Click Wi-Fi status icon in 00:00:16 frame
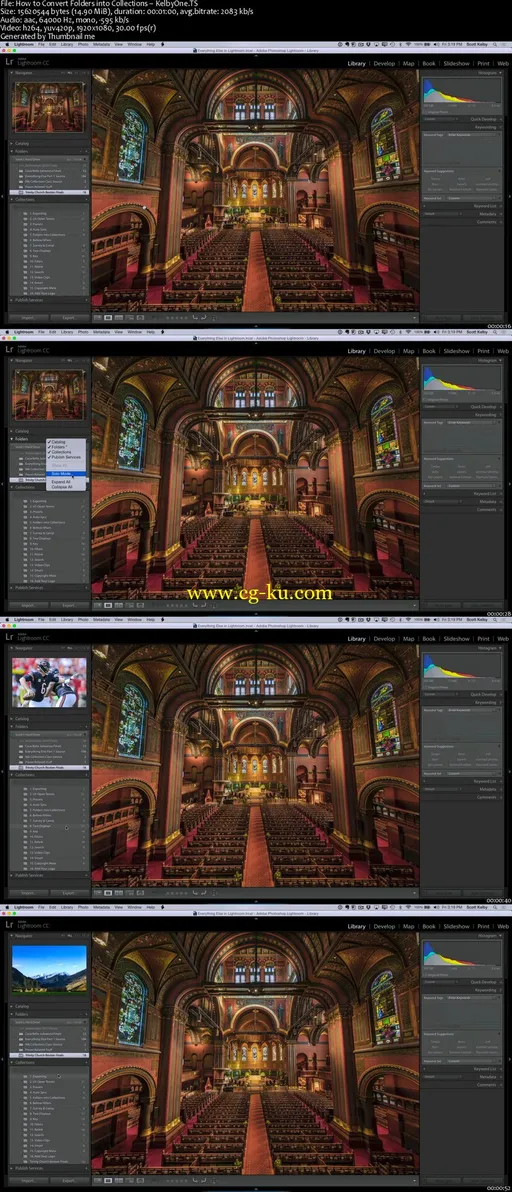512x1192 pixels. 408,44
